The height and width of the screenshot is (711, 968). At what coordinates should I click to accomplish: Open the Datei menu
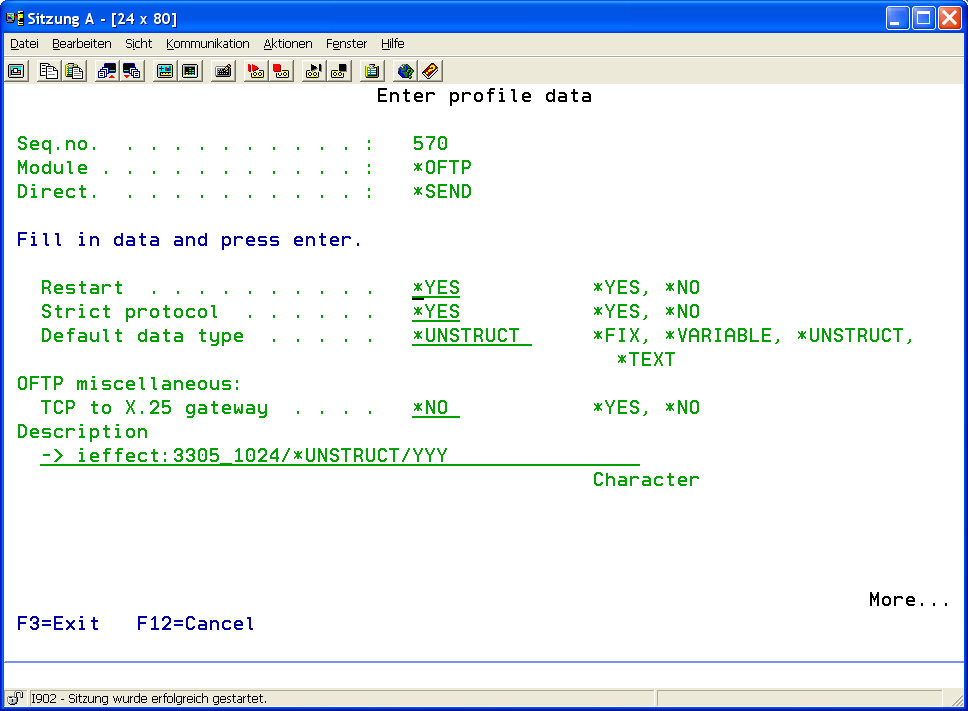[x=24, y=44]
